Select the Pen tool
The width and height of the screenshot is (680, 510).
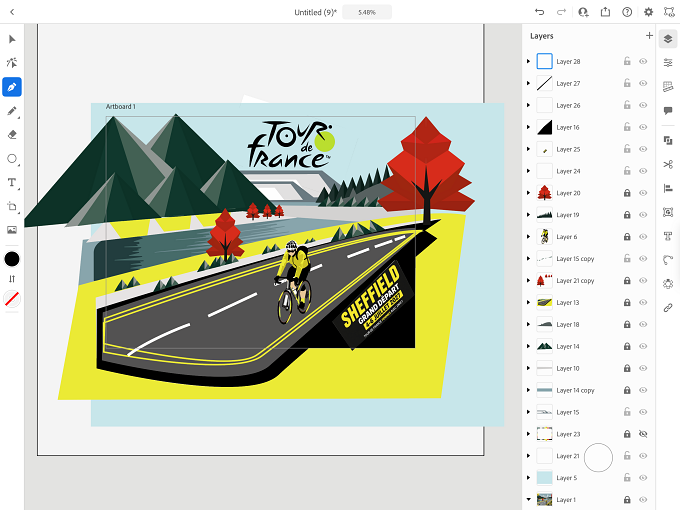point(12,87)
